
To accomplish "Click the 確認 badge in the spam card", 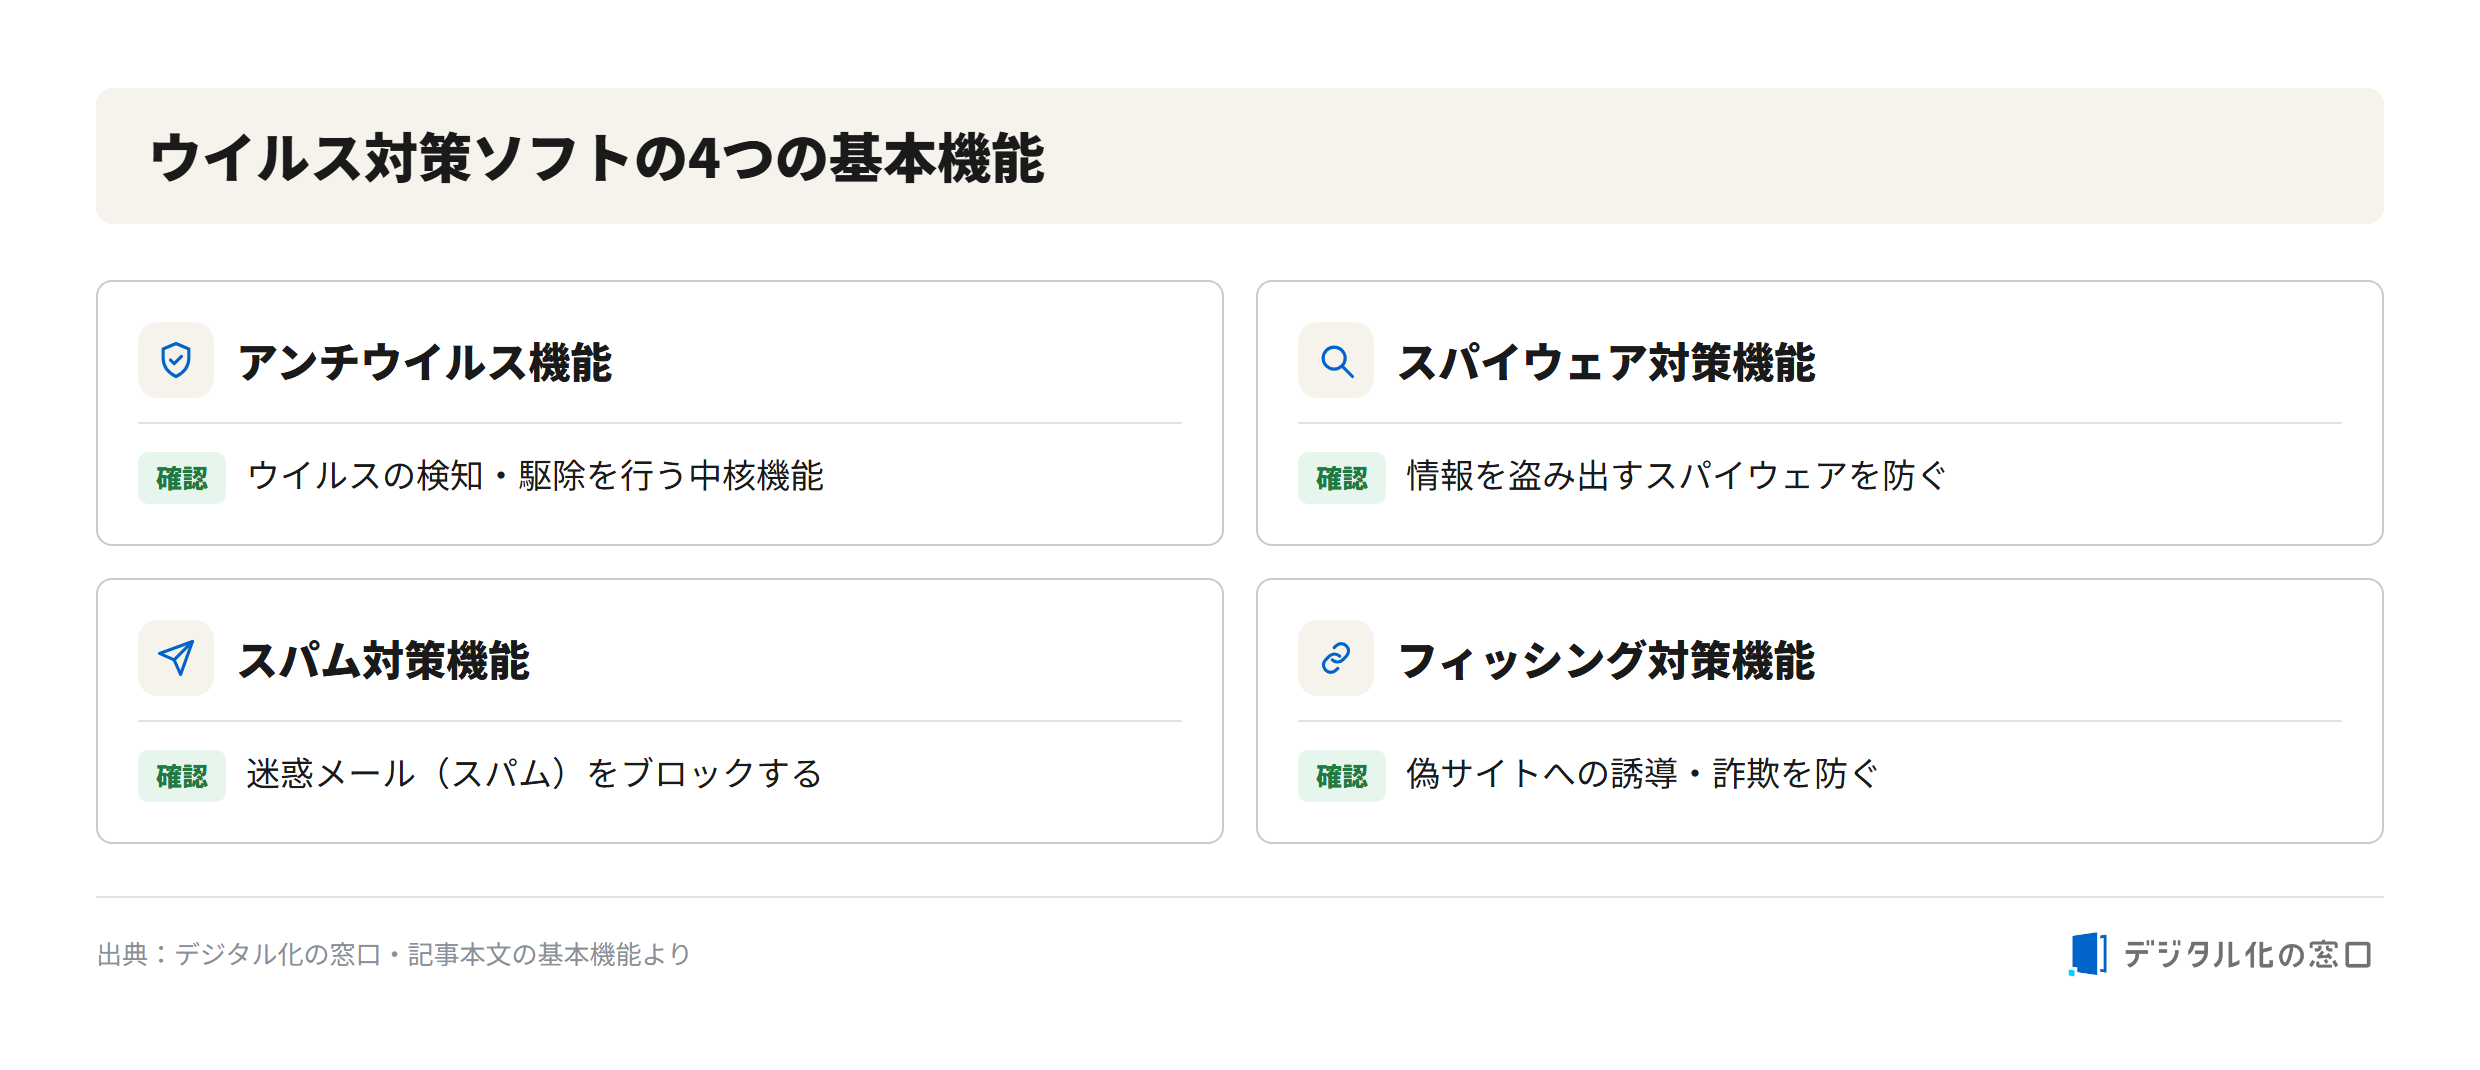I will [x=182, y=776].
